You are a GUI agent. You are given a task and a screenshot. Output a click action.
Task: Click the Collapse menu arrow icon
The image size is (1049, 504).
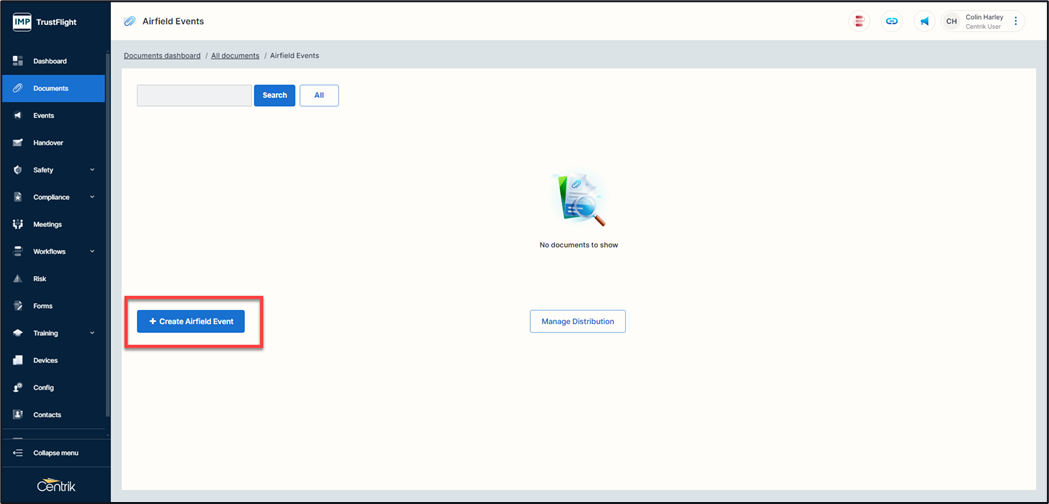(x=18, y=453)
